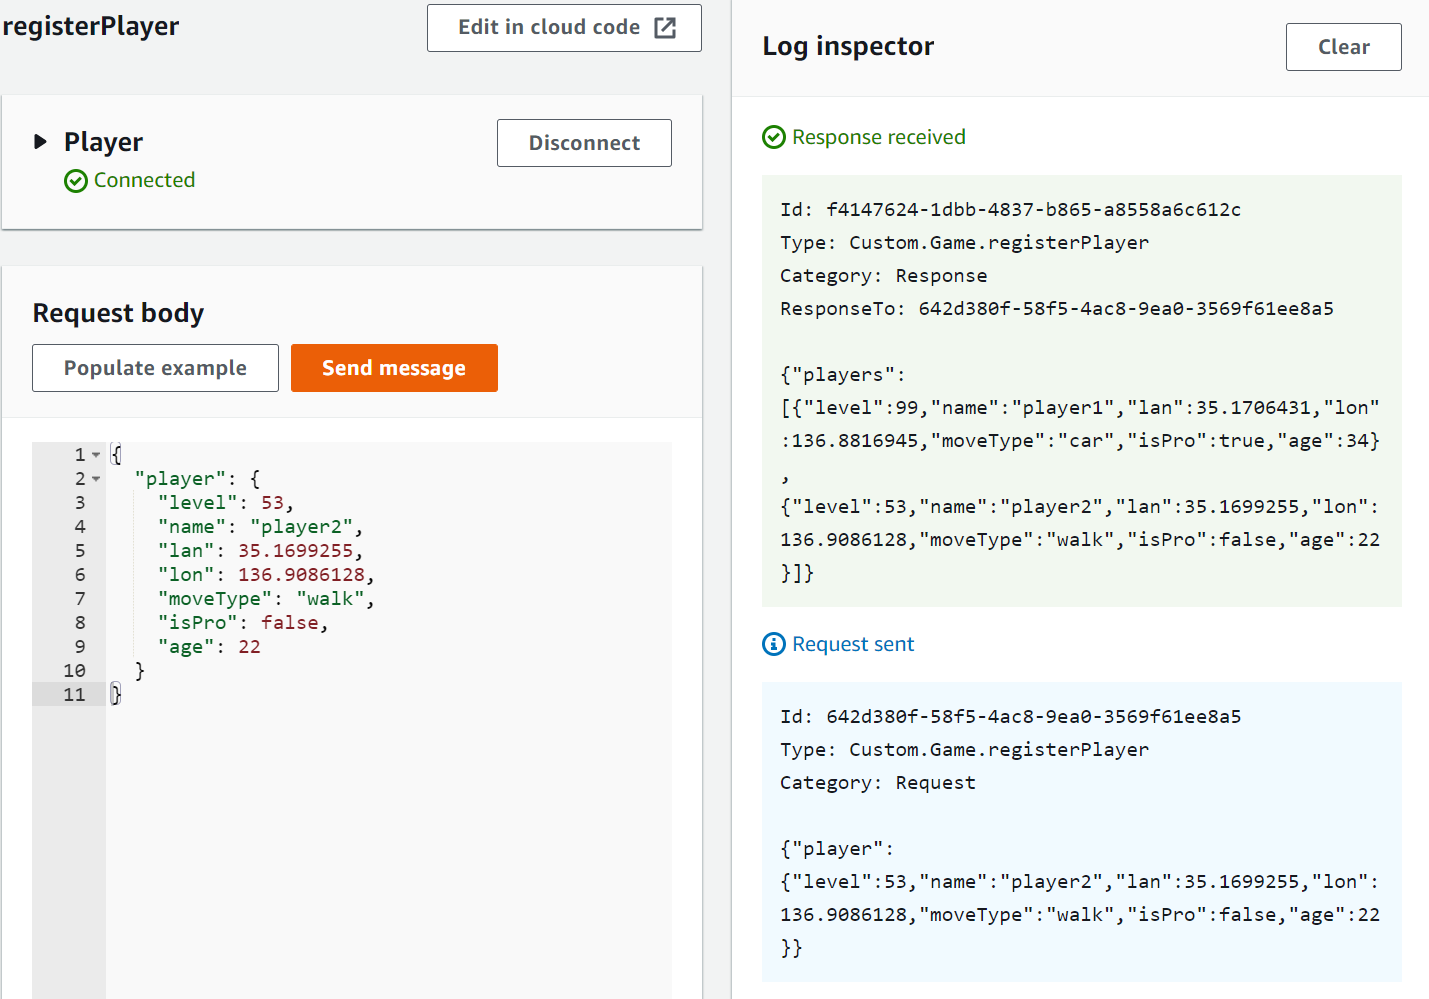This screenshot has height=999, width=1429.
Task: Click the Id line in the Request sent log
Action: tap(1010, 717)
